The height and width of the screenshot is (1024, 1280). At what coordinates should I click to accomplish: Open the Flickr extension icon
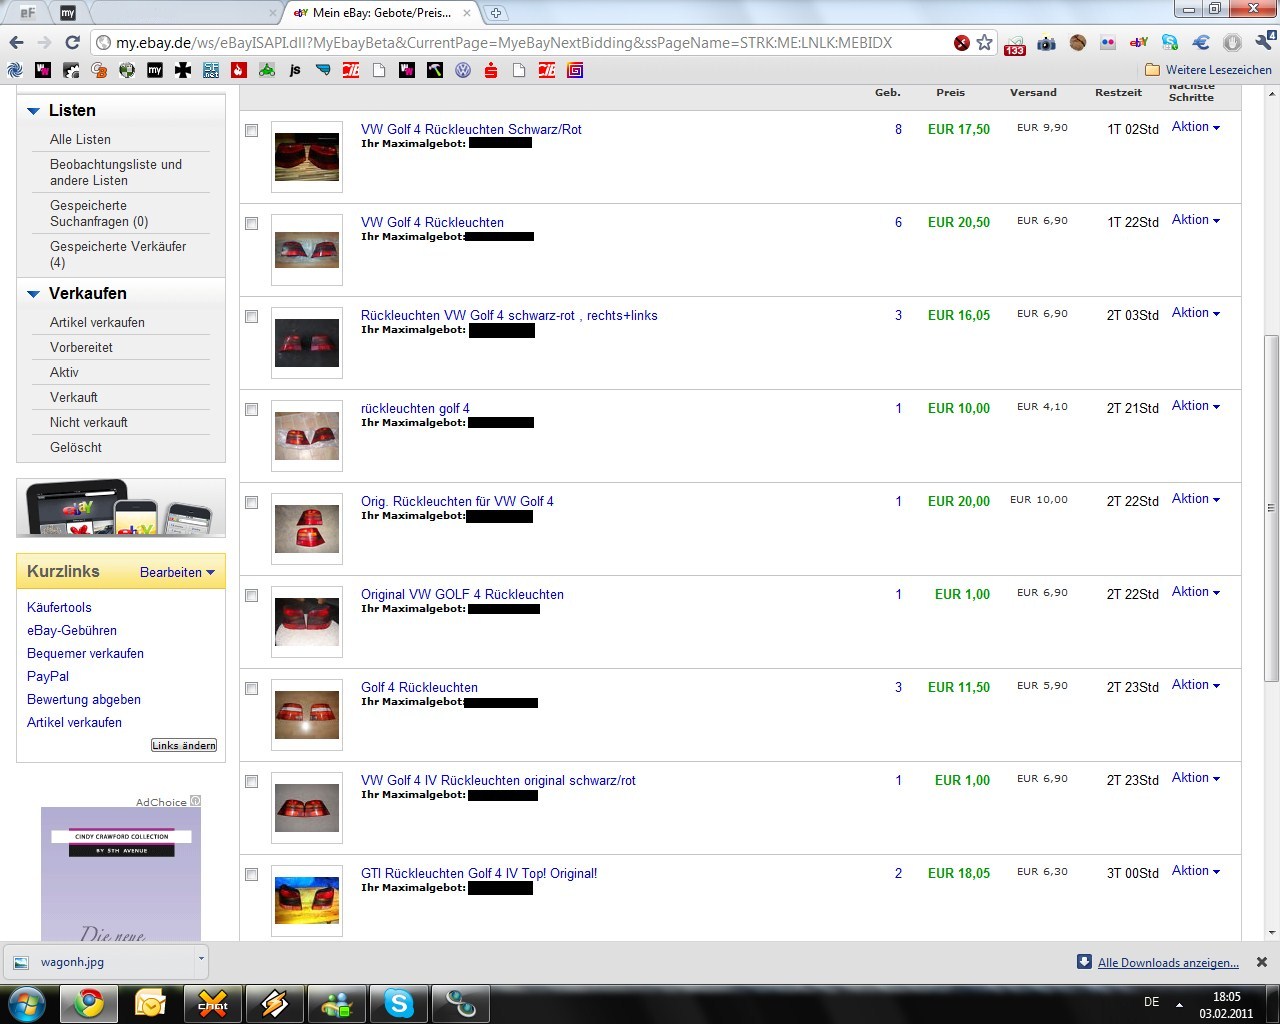(1108, 43)
